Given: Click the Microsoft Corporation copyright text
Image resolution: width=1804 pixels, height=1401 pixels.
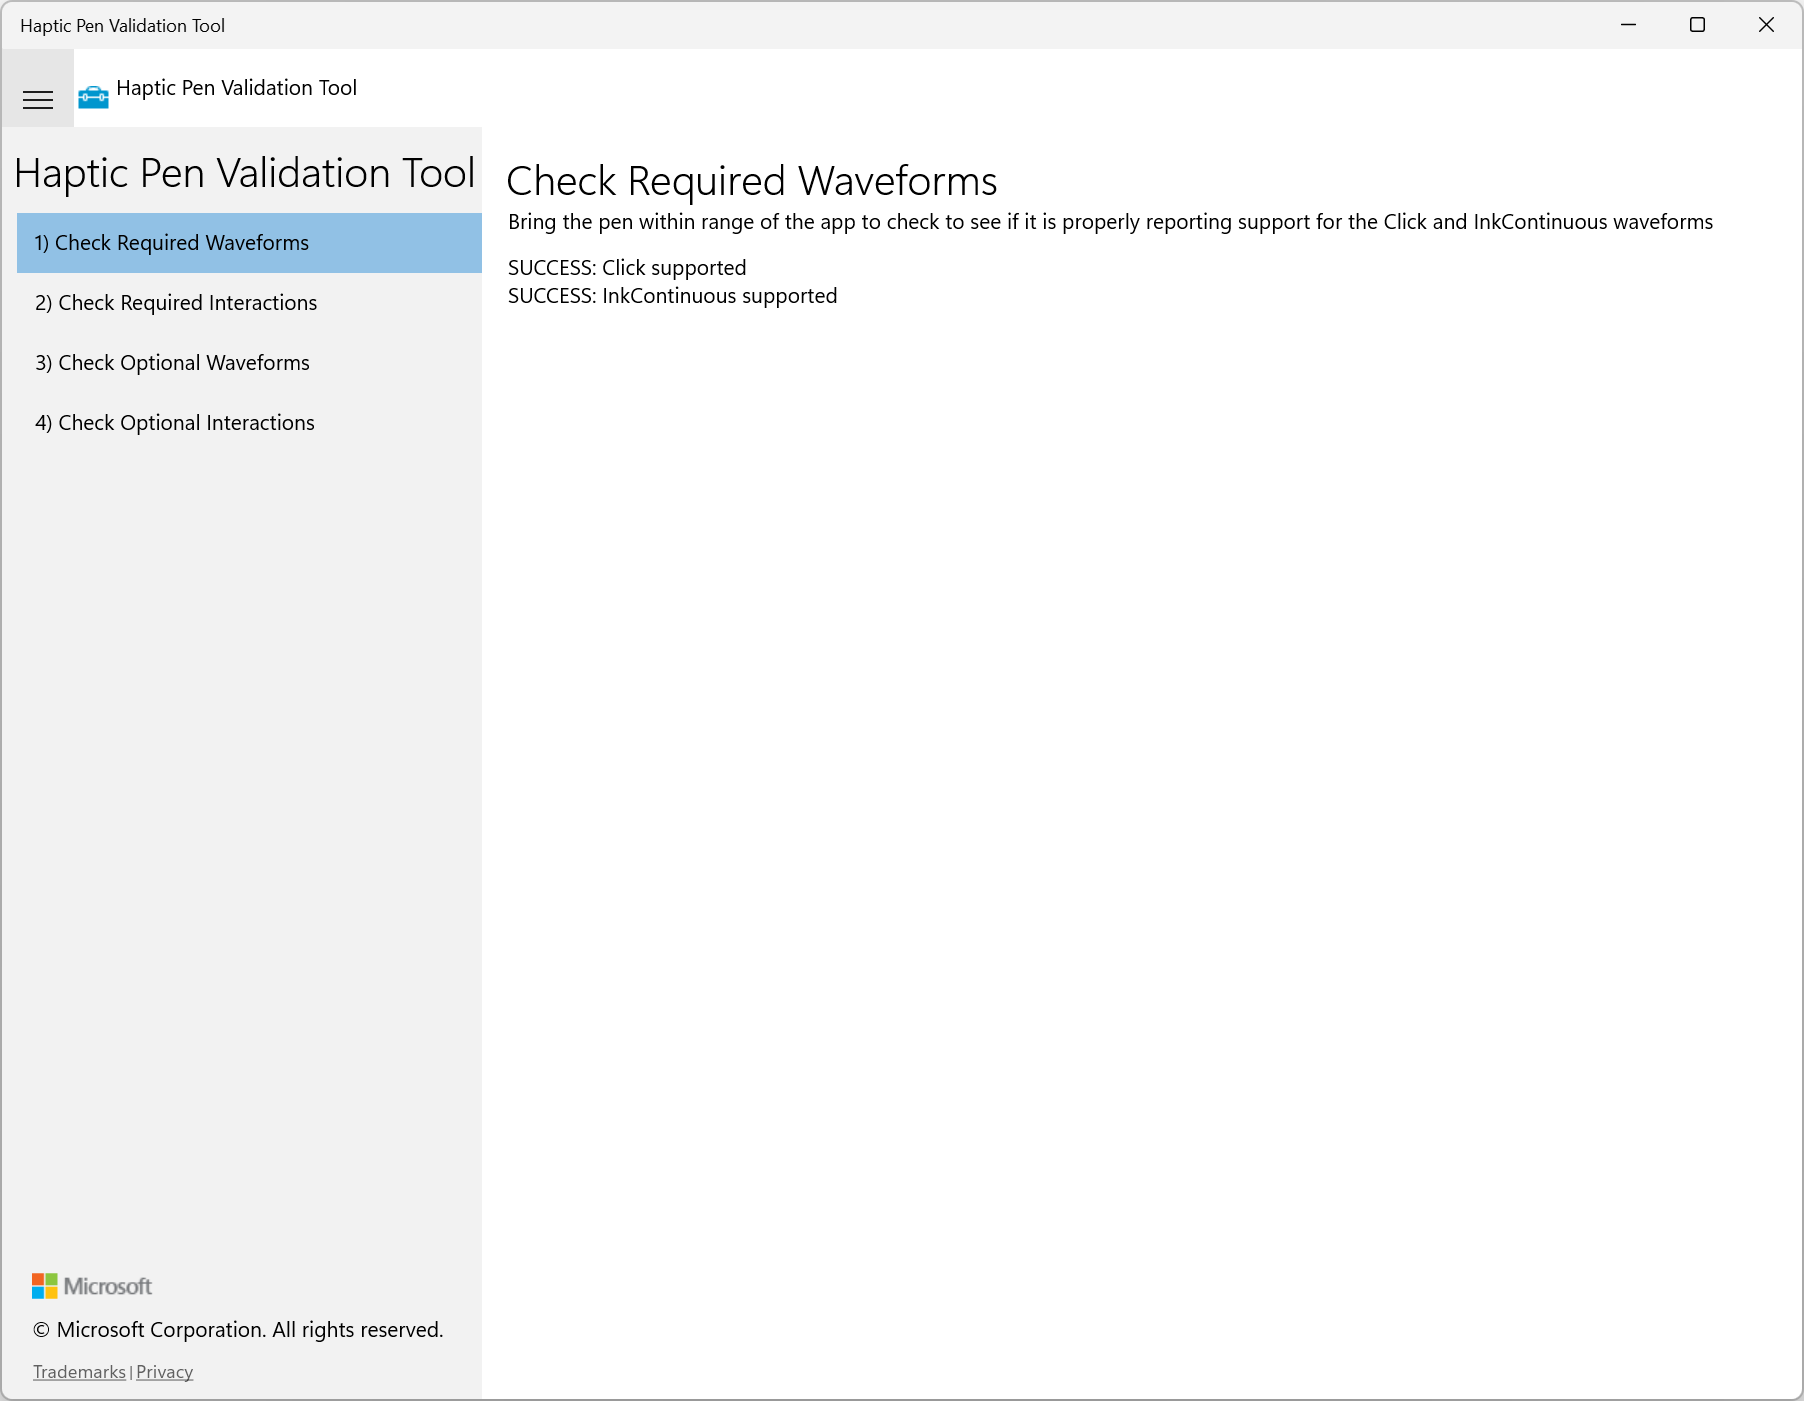Looking at the screenshot, I should pos(238,1330).
